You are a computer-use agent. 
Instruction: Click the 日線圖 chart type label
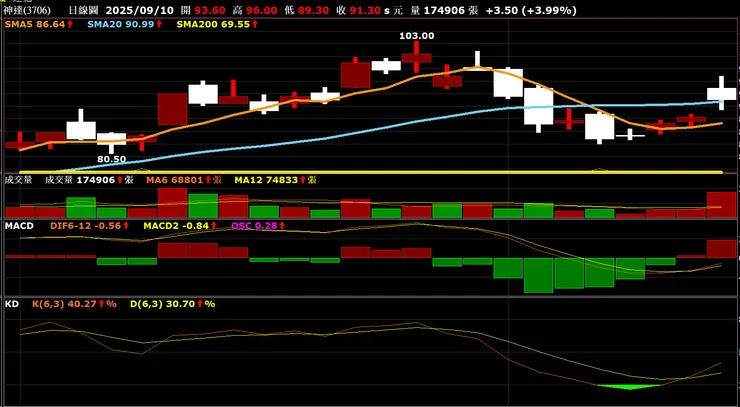pyautogui.click(x=84, y=10)
